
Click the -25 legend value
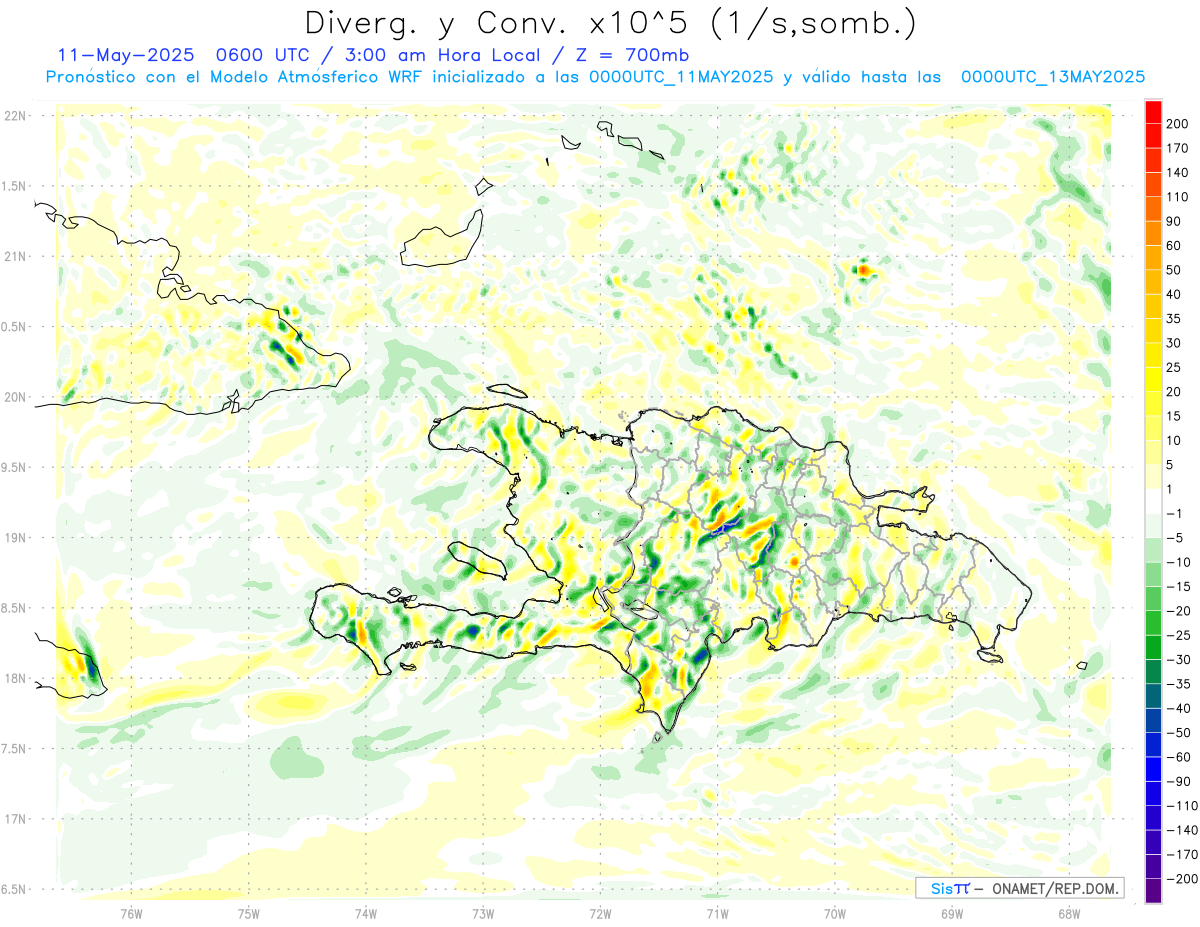(1179, 635)
